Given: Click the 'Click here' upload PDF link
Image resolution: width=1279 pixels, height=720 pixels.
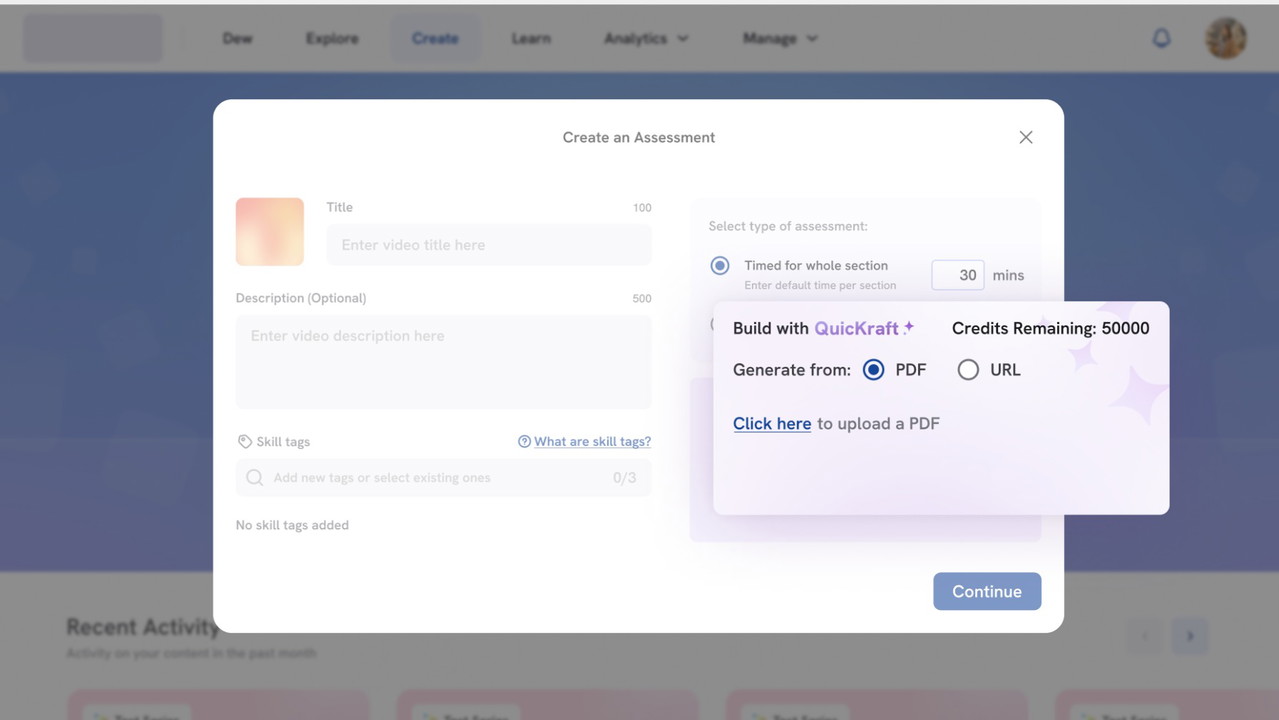Looking at the screenshot, I should [x=771, y=423].
